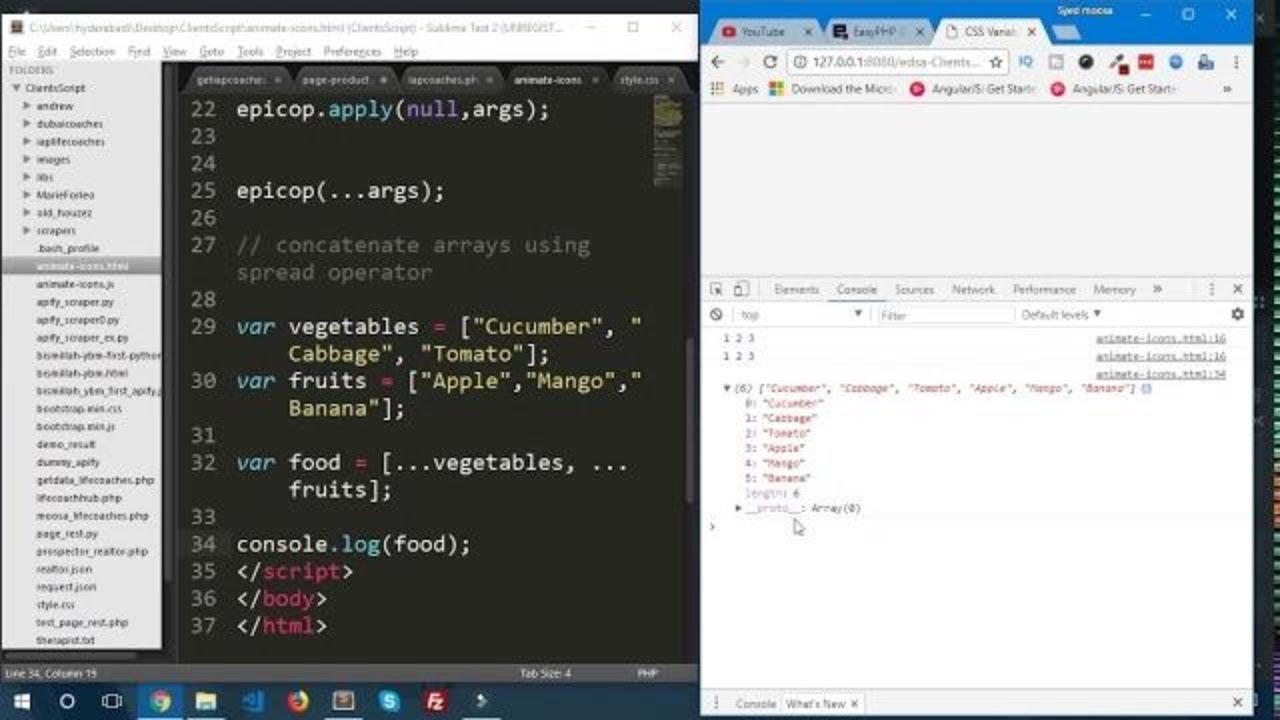Image resolution: width=1280 pixels, height=720 pixels.
Task: Collapse the ClientsScript folder
Action: tap(16, 88)
